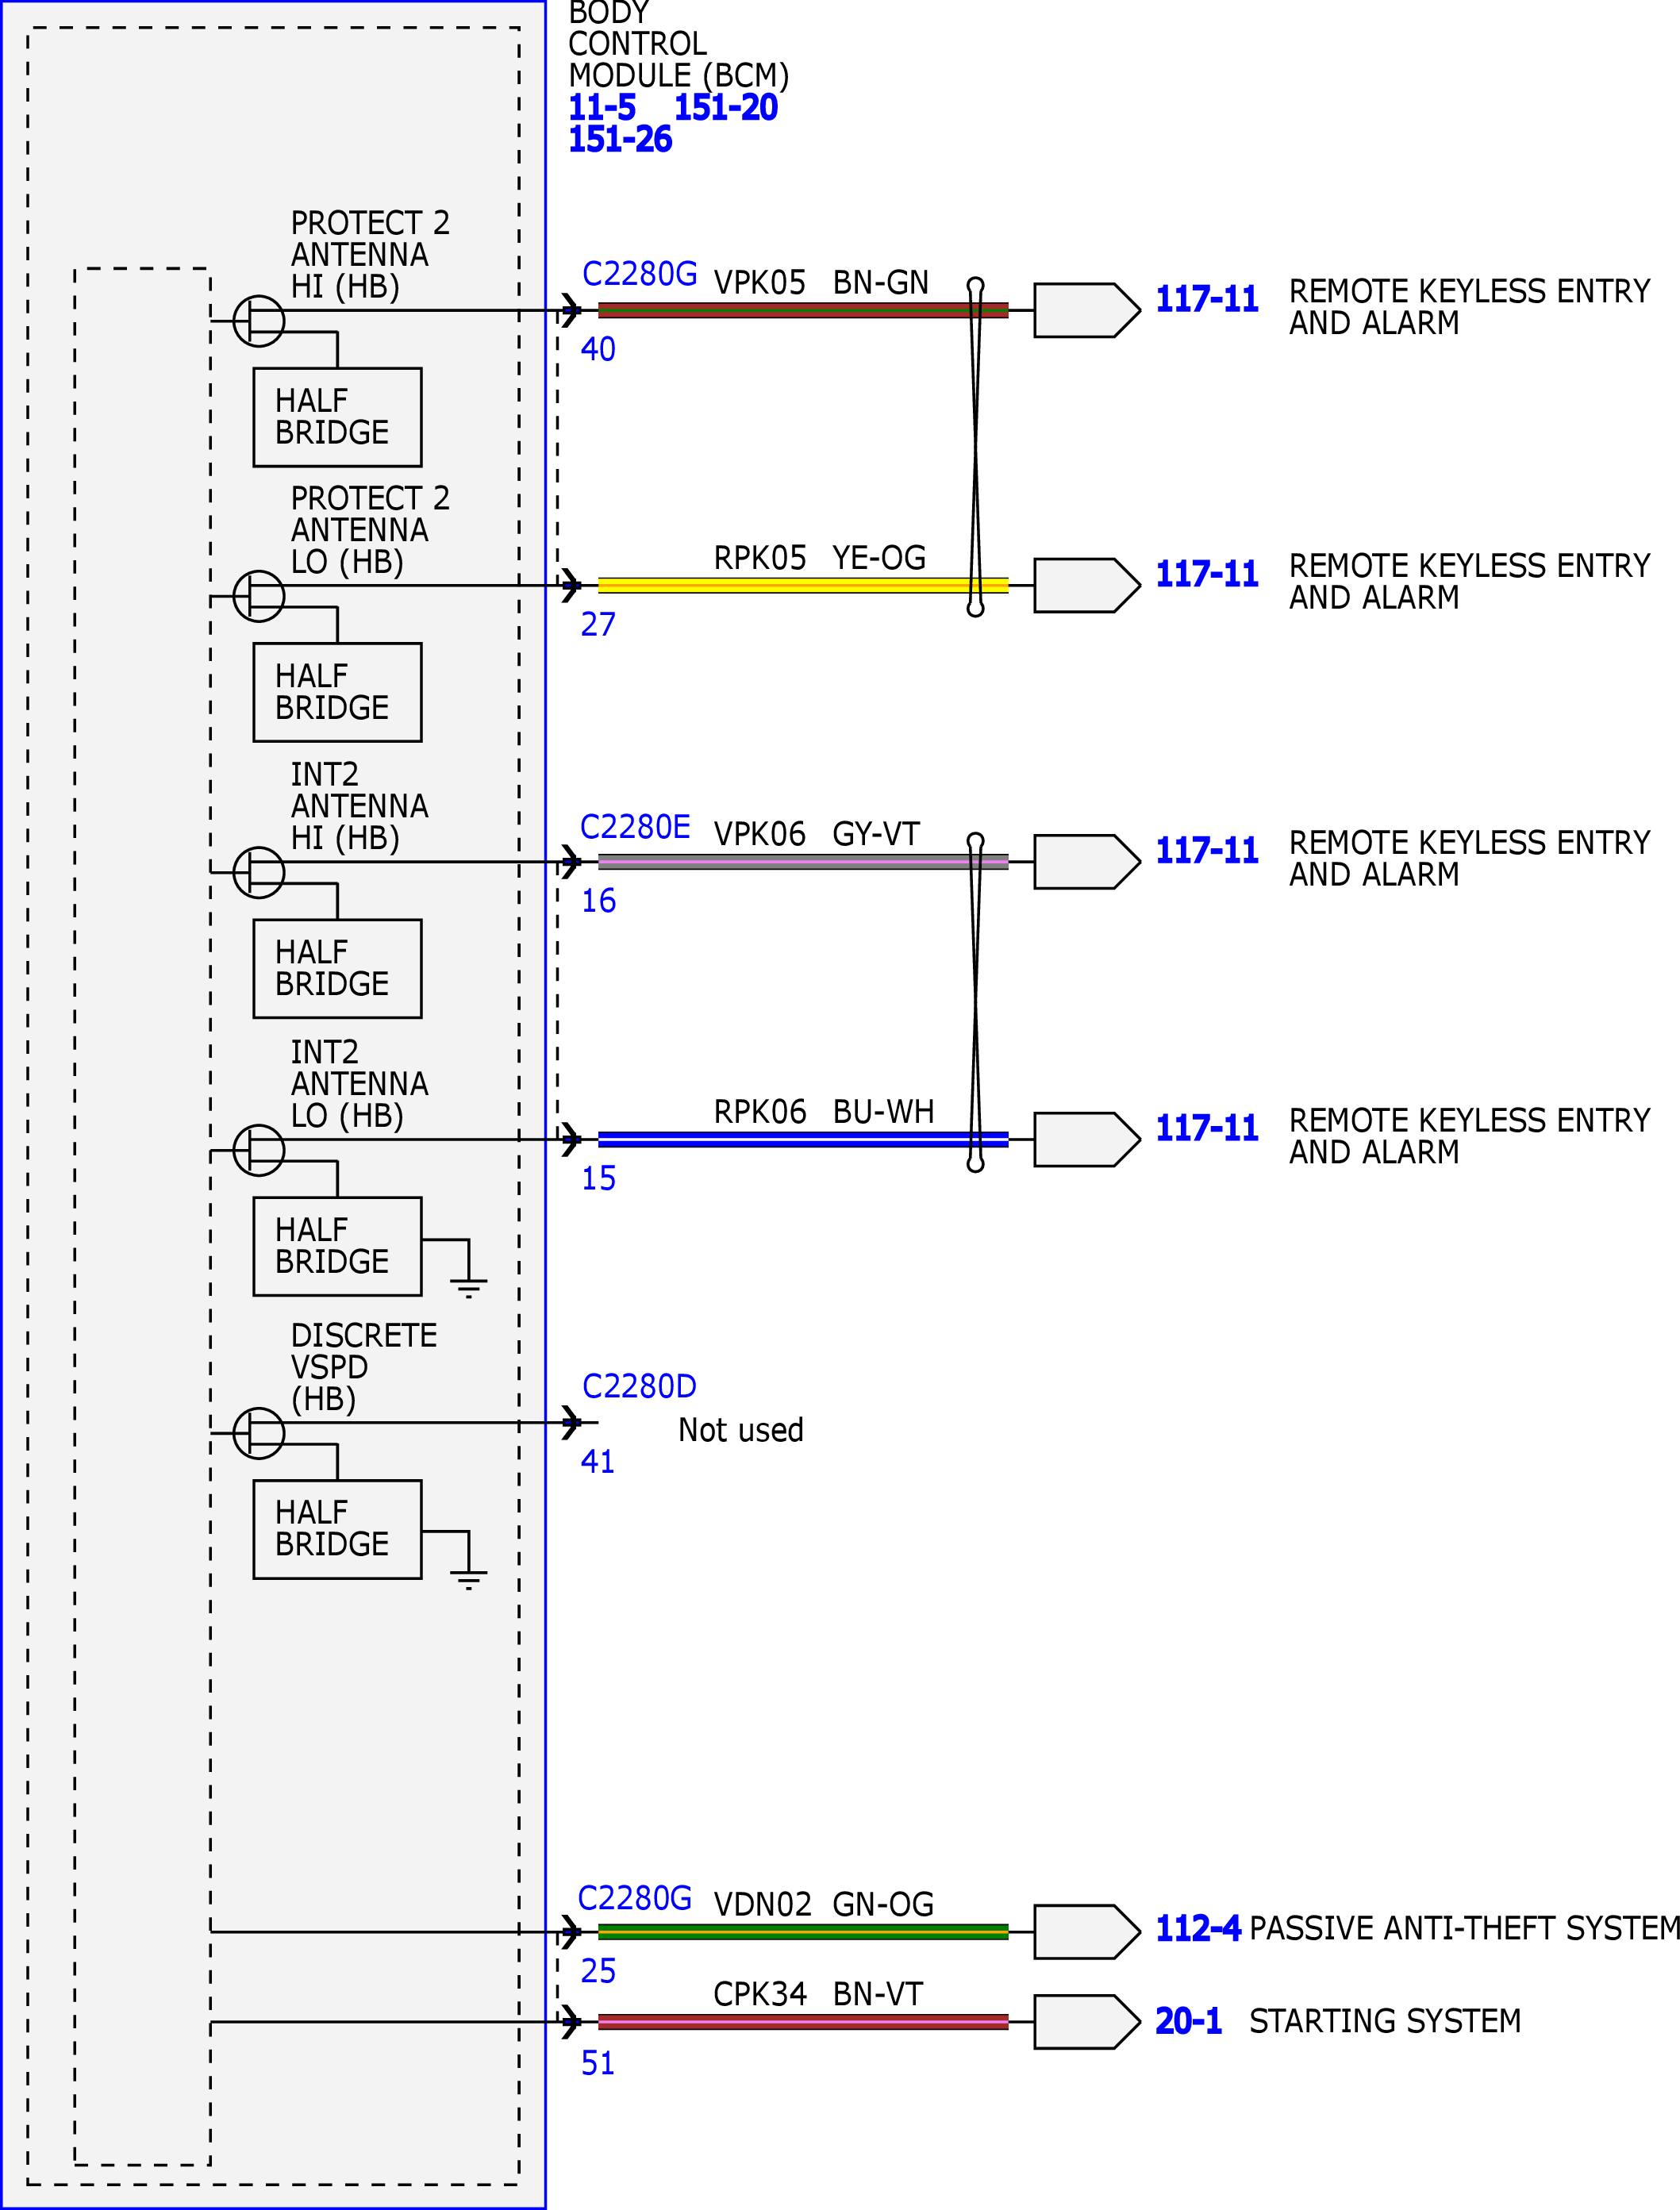Click wire label RPK05 YE-OG
The image size is (1680, 2210).
point(820,558)
